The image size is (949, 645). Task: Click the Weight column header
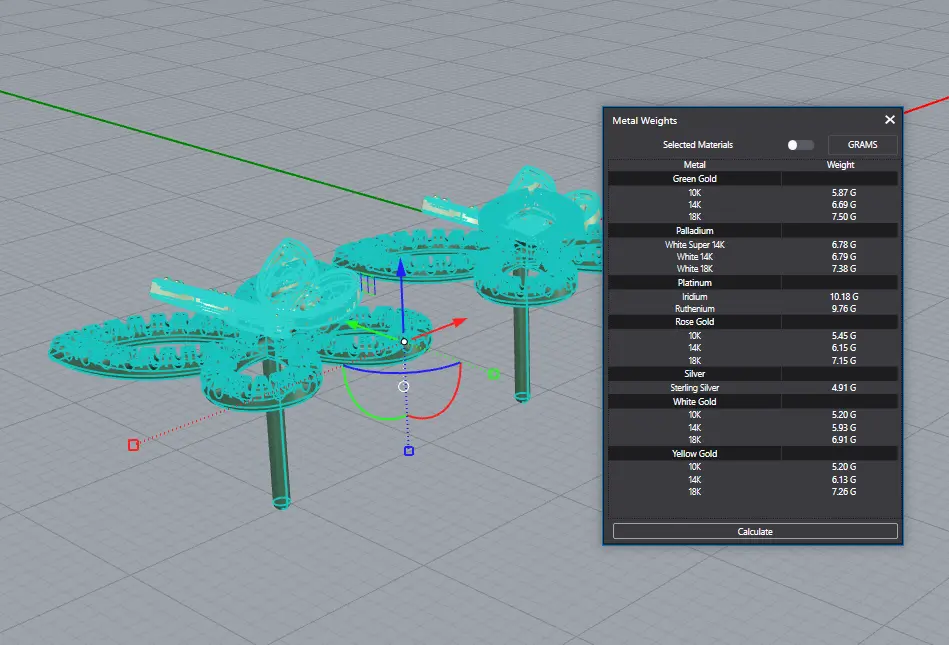pos(840,165)
